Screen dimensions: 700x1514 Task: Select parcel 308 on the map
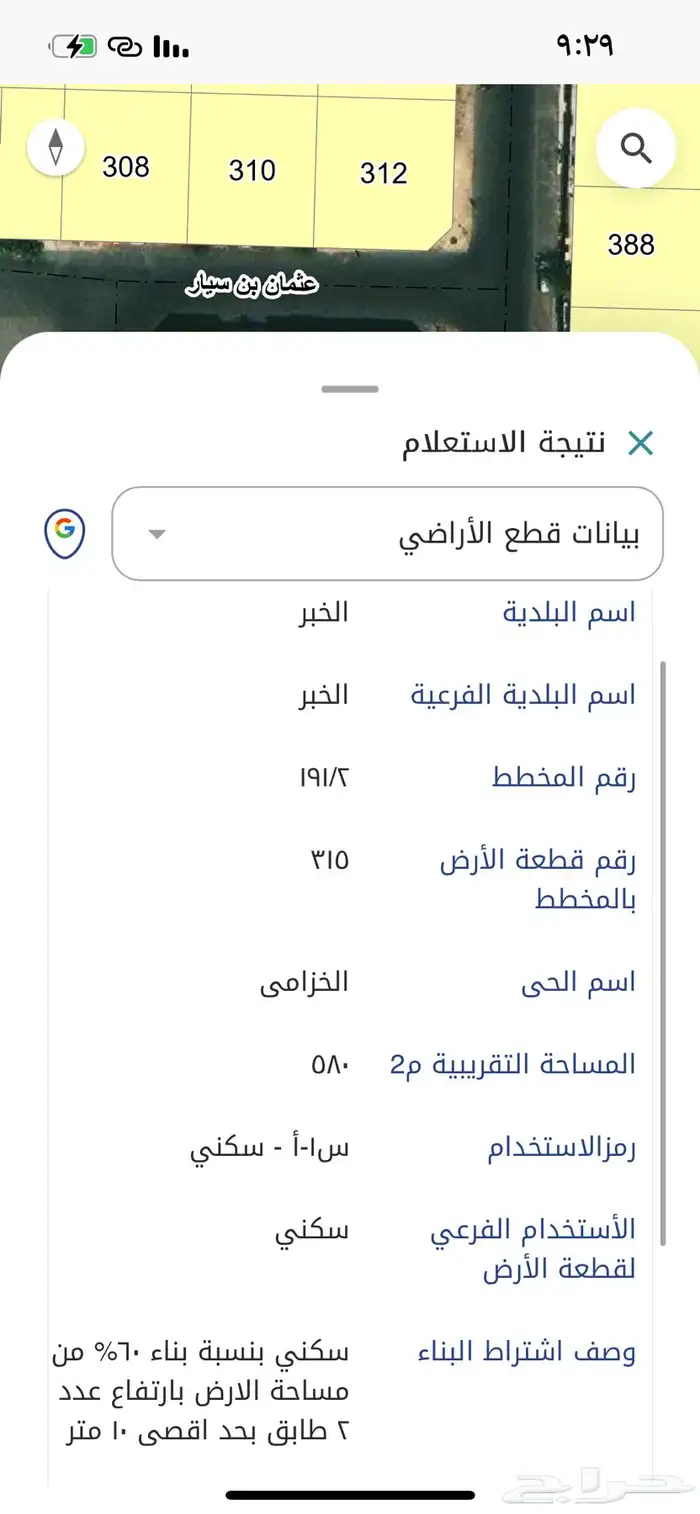126,166
